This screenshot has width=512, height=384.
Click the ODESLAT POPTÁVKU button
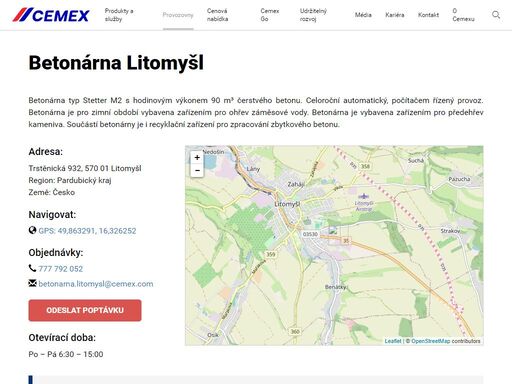click(x=85, y=310)
